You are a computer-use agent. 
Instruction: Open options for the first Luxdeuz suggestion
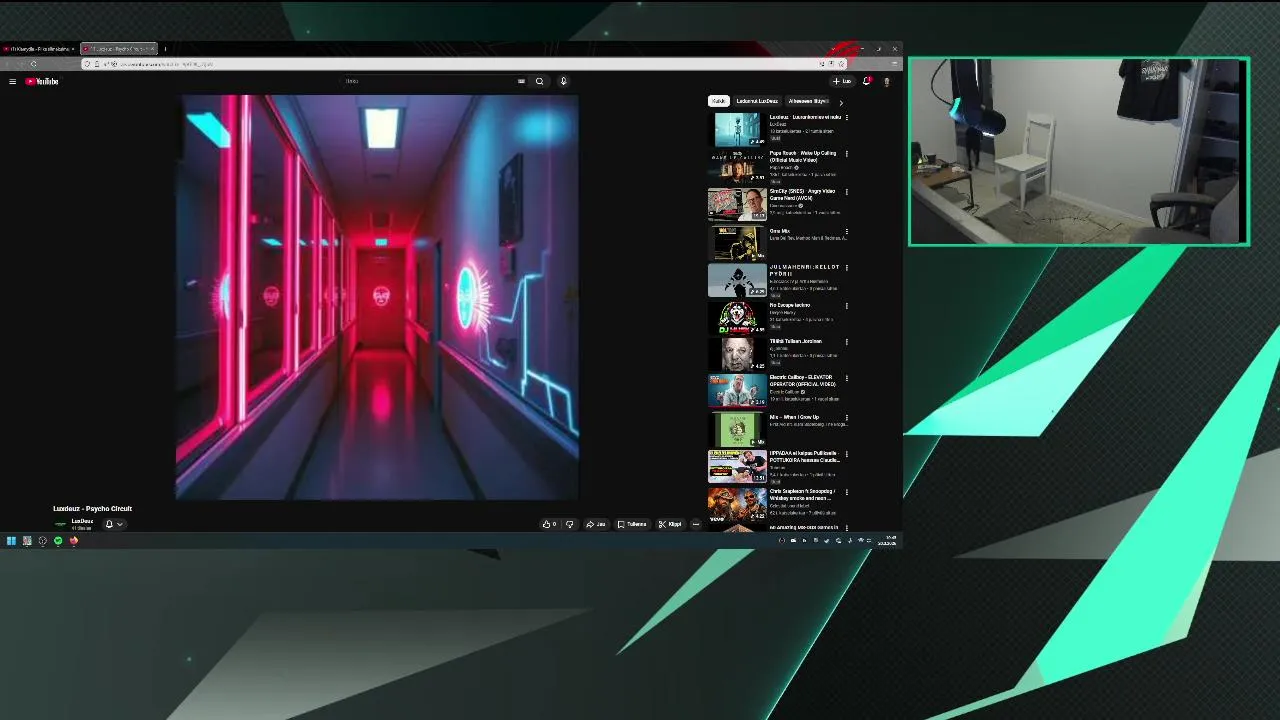click(x=847, y=117)
